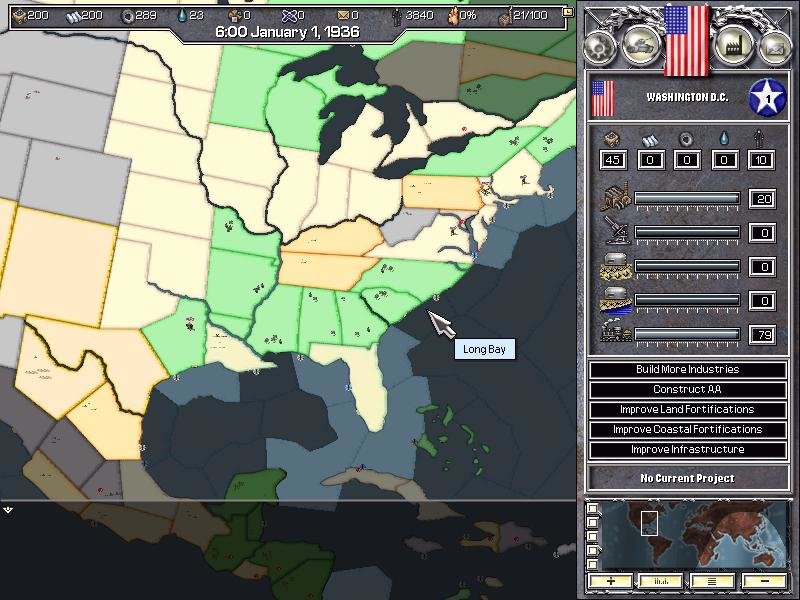800x600 pixels.
Task: Click the province steel resource icon
Action: tap(649, 139)
